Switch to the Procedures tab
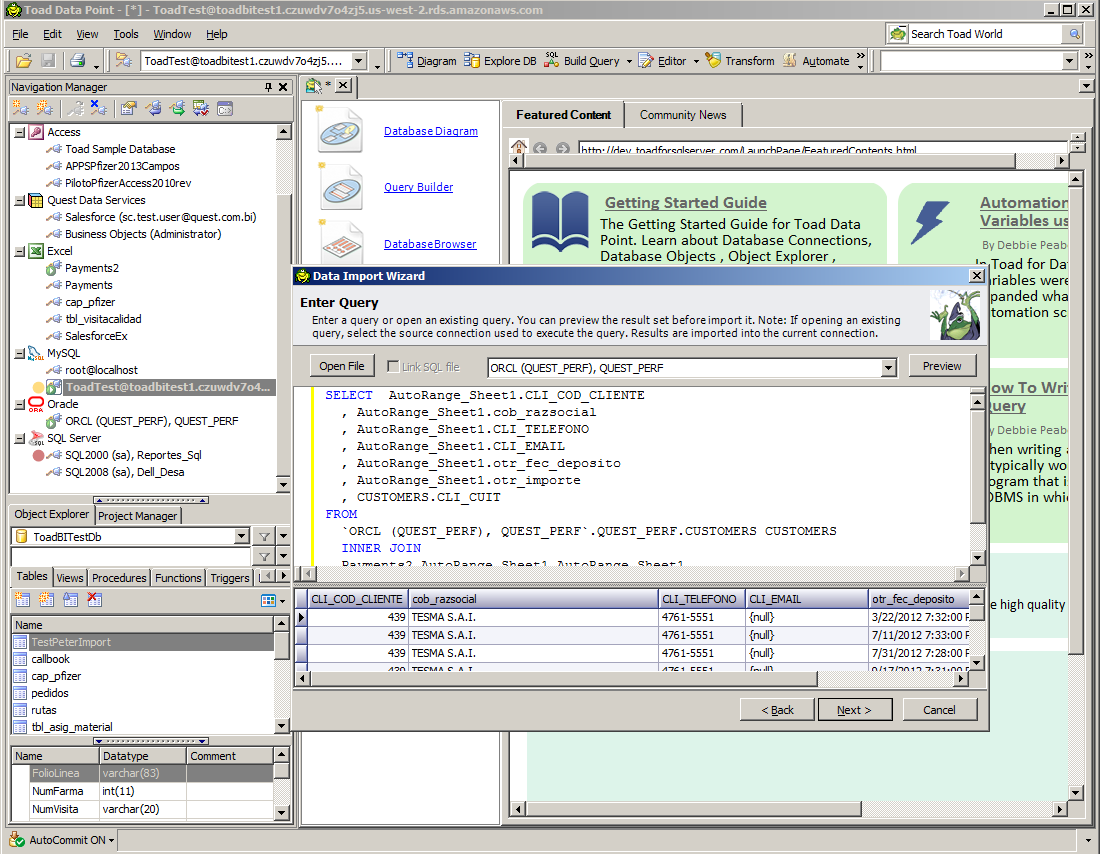The image size is (1100, 854). 119,578
